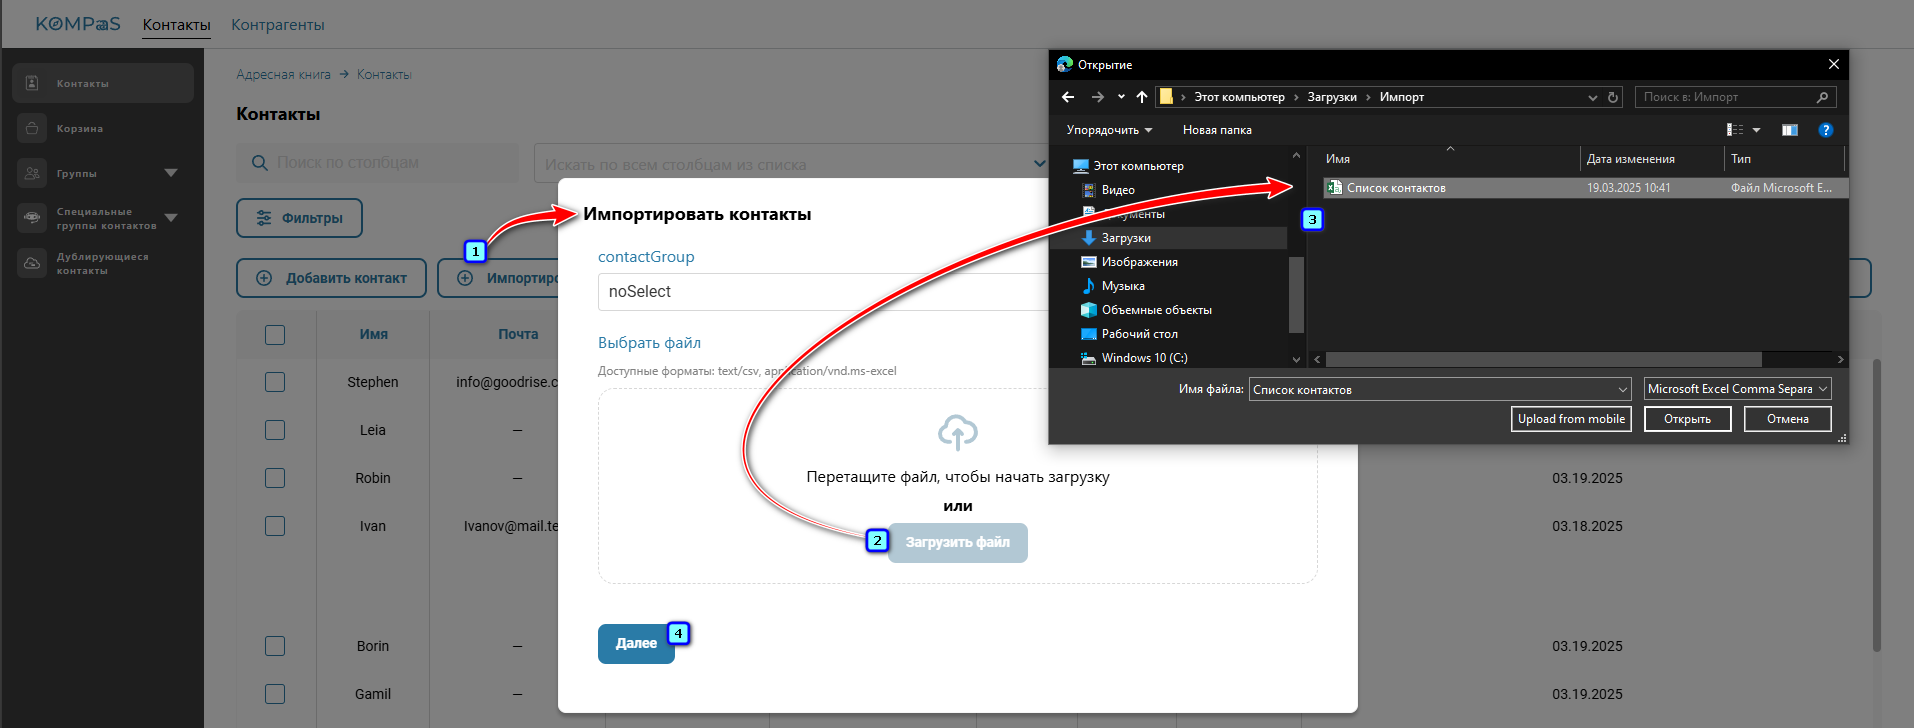Sort by the Имя column in file dialog
Screen dimensions: 1914x728
coord(1450,159)
